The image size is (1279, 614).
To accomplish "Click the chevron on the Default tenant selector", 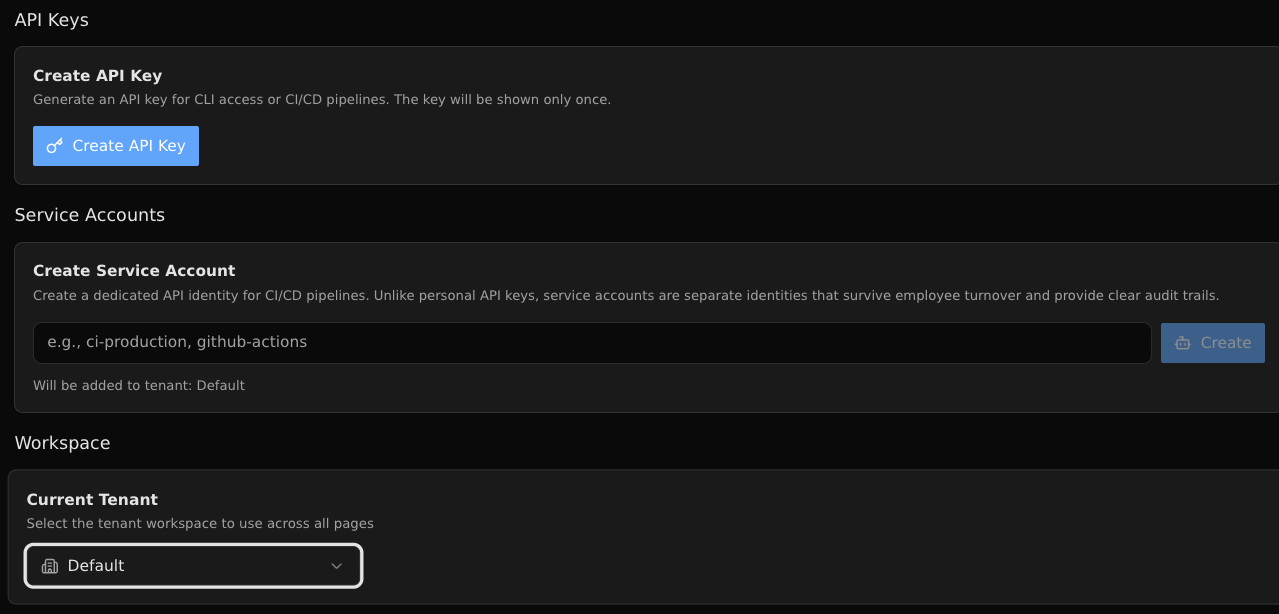I will click(x=336, y=566).
